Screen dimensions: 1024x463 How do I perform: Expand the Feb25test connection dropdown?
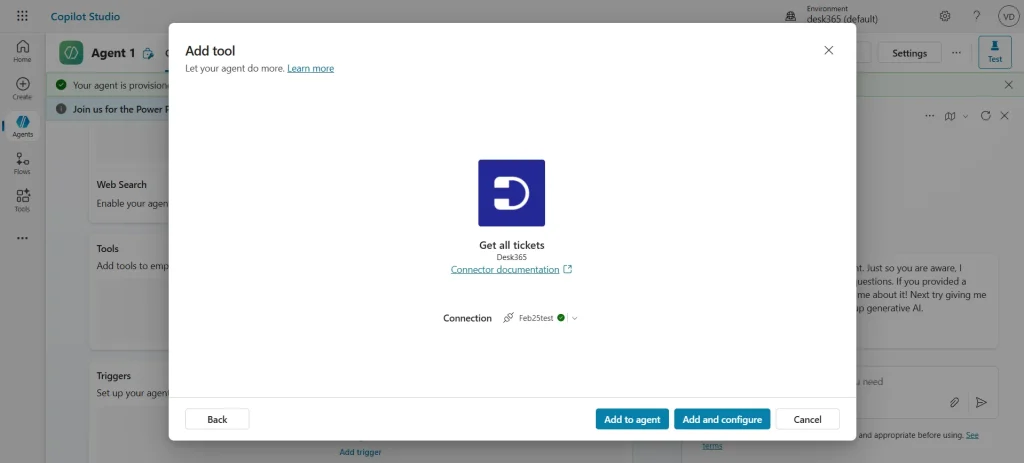pos(574,318)
